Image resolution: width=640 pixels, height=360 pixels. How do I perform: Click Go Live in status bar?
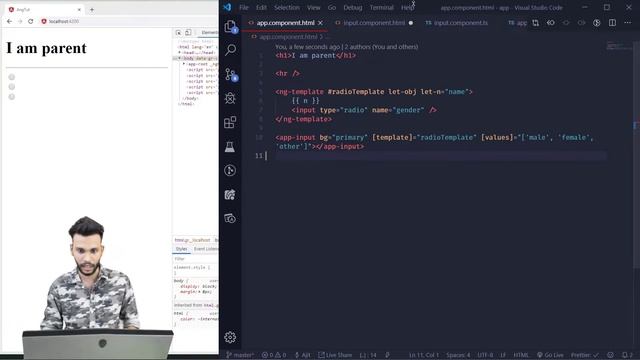point(550,355)
